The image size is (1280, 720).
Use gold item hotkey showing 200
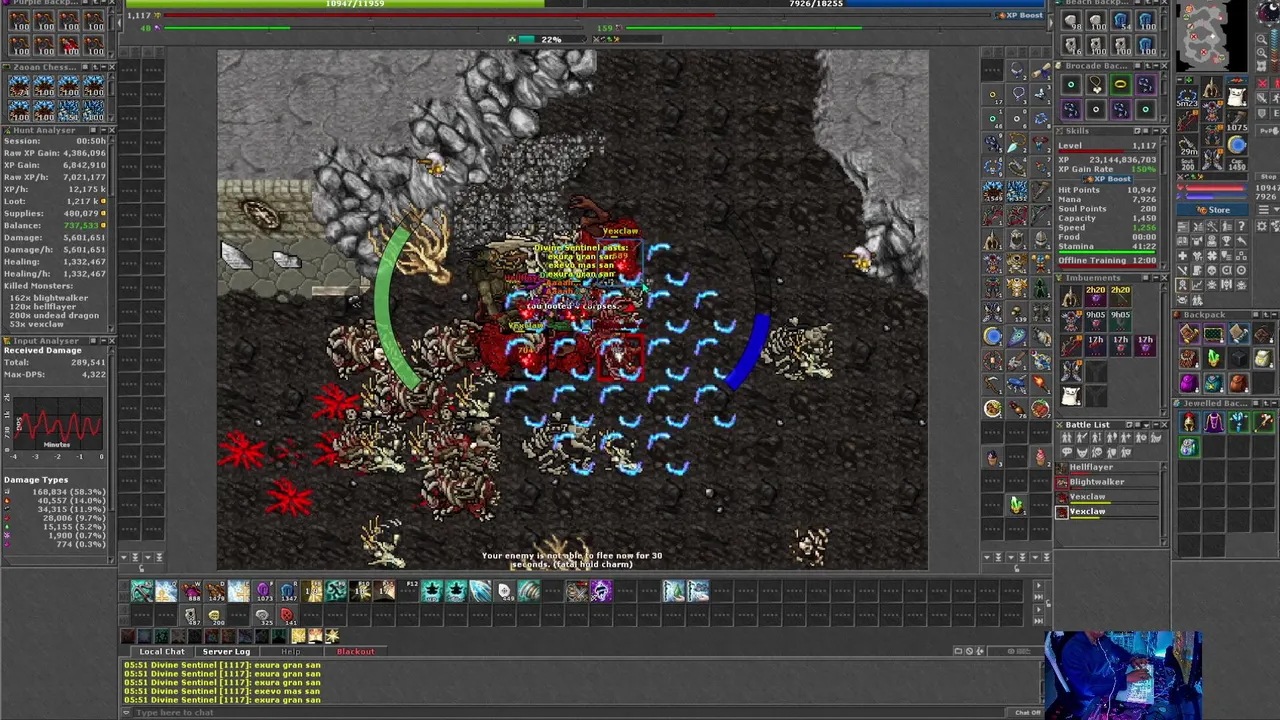[215, 615]
